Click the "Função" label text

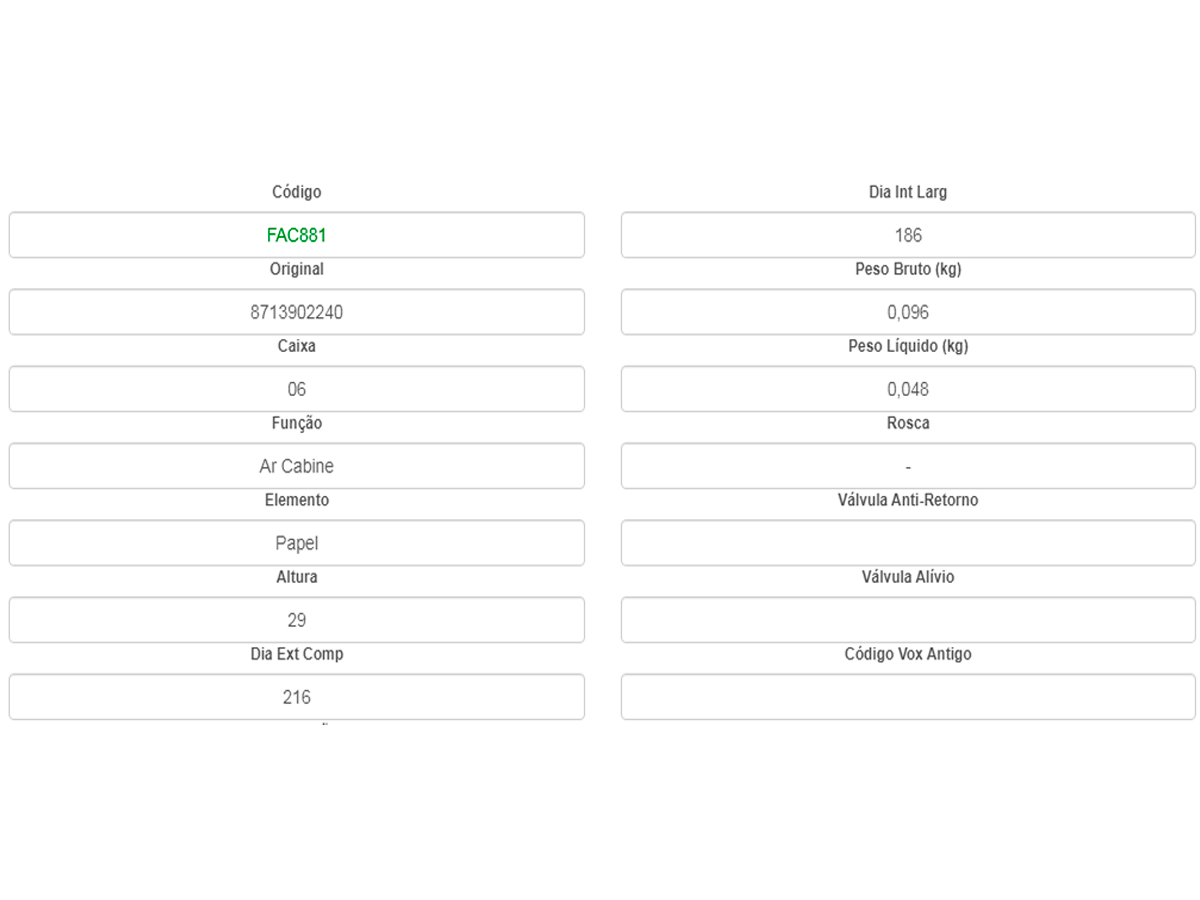tap(296, 423)
